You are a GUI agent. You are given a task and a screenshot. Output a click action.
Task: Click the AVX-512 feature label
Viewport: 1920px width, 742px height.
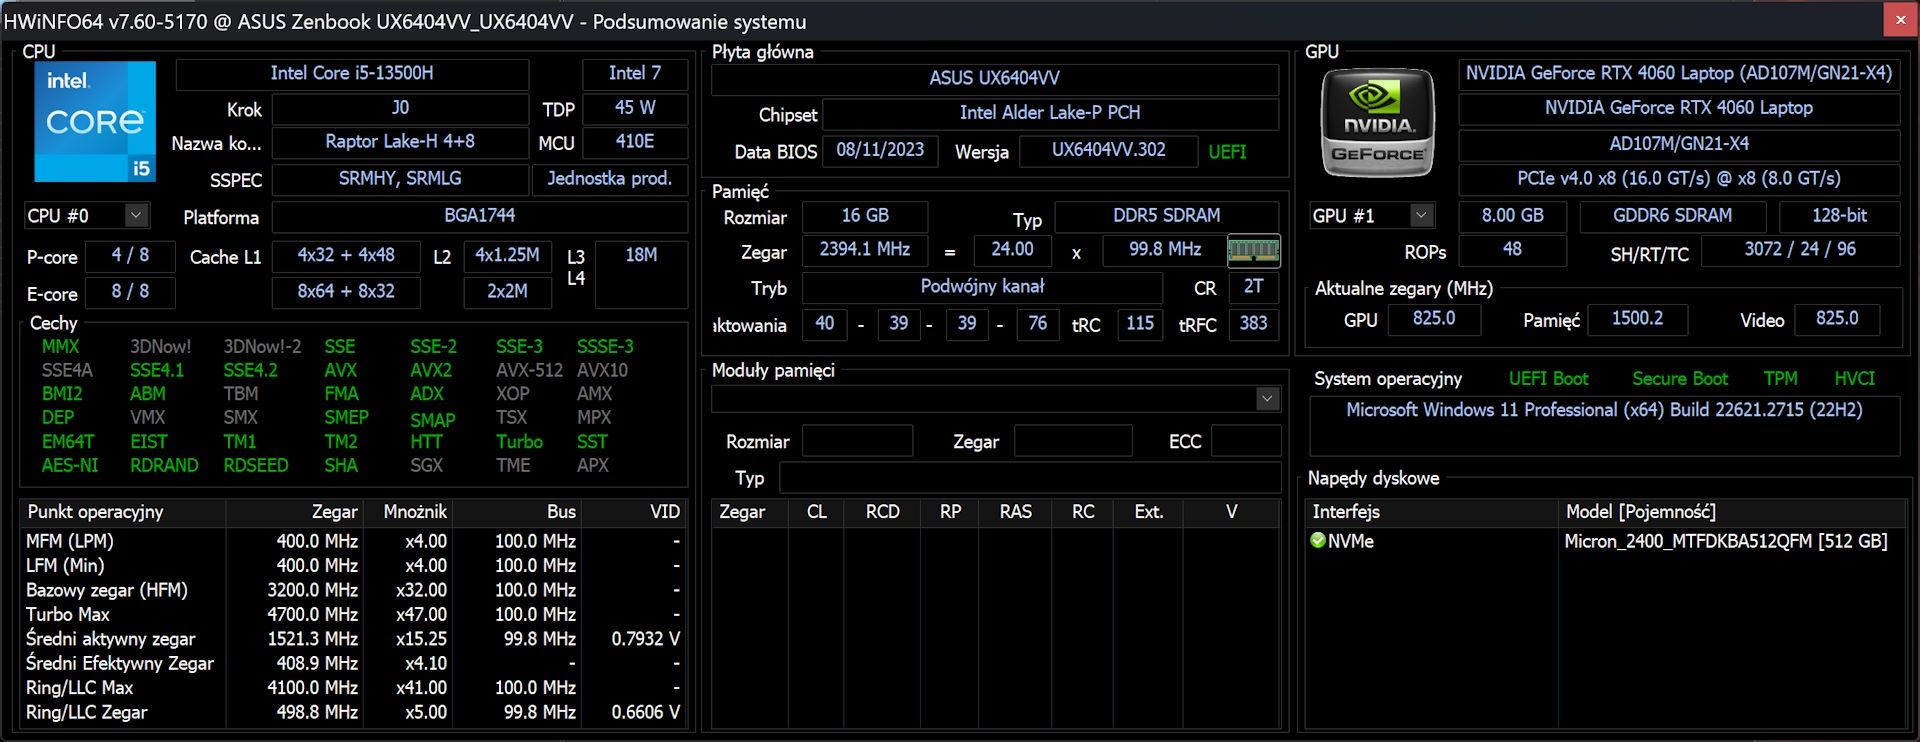click(530, 370)
